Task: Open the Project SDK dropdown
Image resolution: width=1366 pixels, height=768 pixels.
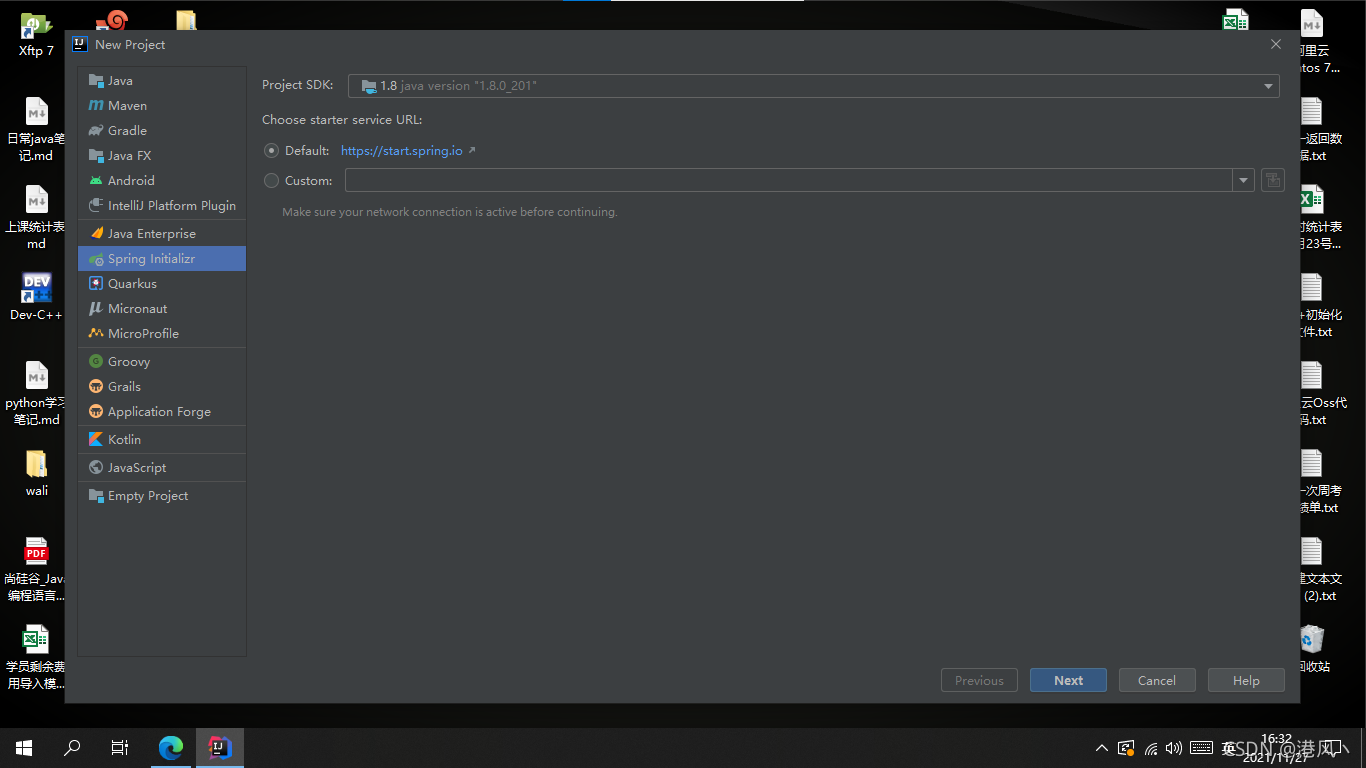Action: [813, 86]
